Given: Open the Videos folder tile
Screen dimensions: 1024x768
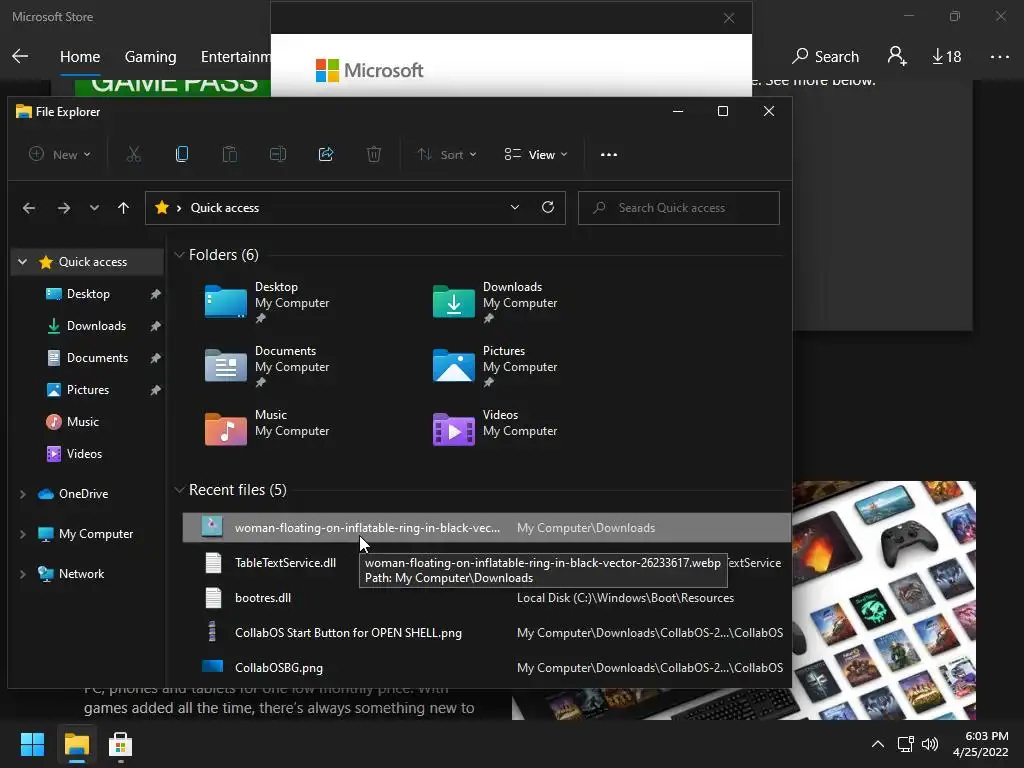Looking at the screenshot, I should 496,428.
